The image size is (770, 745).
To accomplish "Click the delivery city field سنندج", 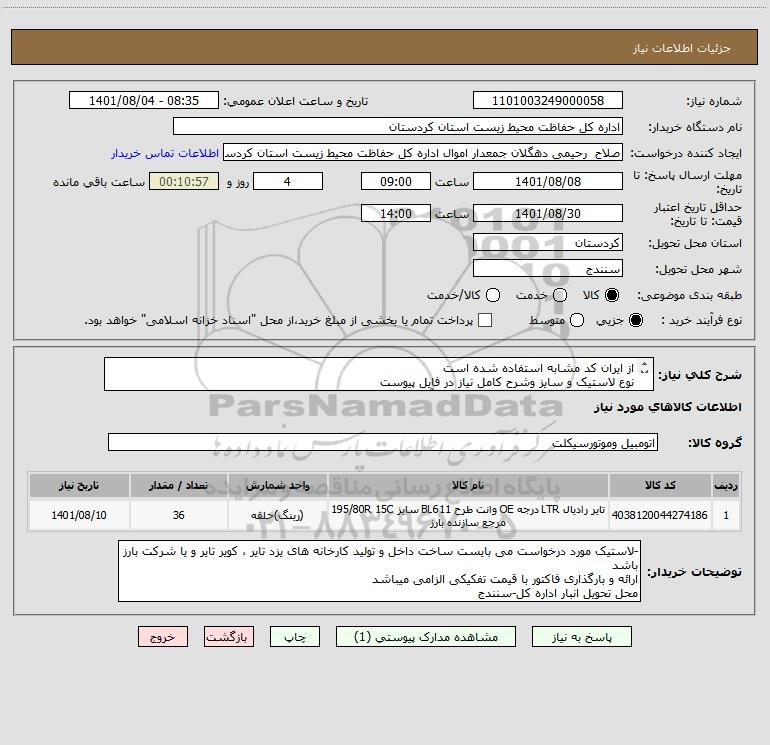I will point(548,269).
